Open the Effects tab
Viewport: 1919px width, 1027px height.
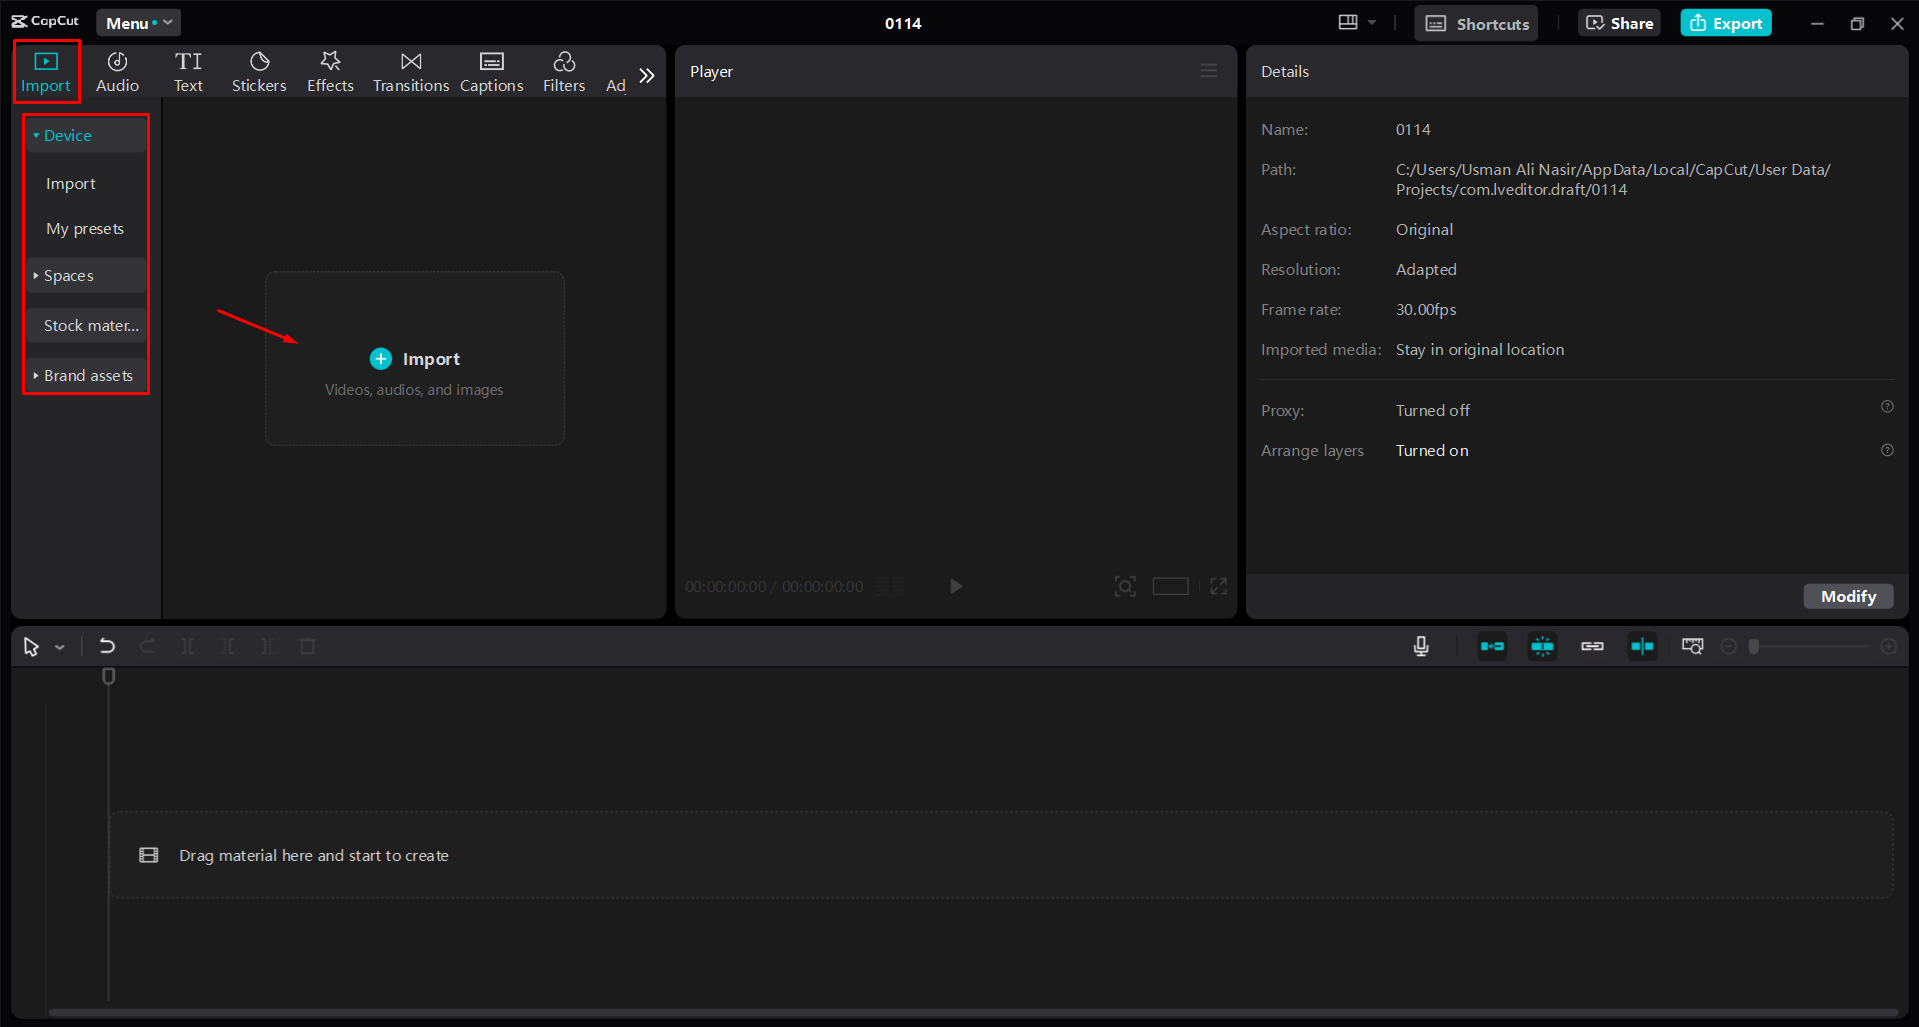click(330, 72)
